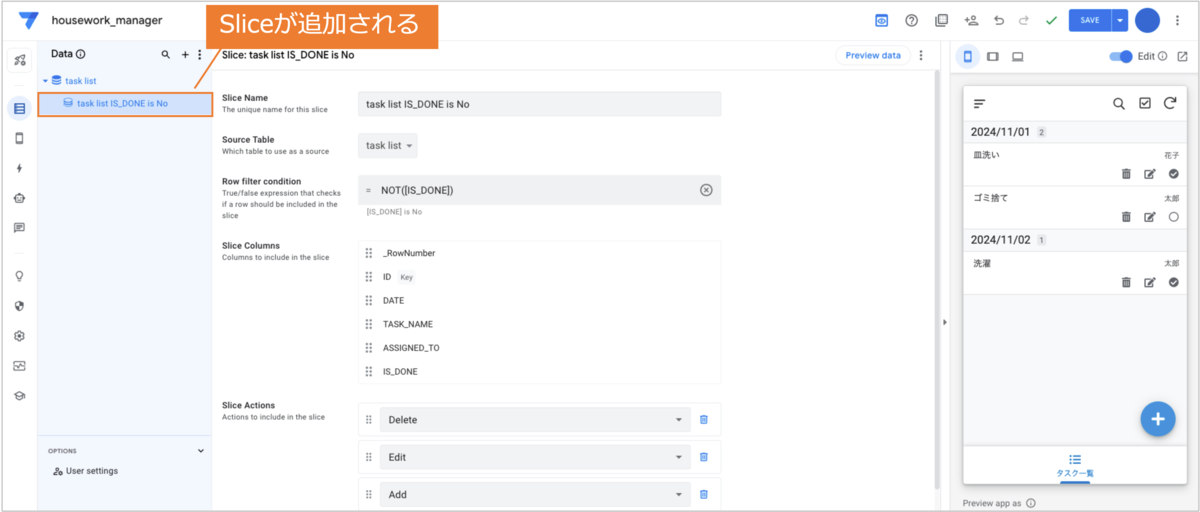
Task: Remove the Delete slice action with trash icon
Action: (703, 420)
